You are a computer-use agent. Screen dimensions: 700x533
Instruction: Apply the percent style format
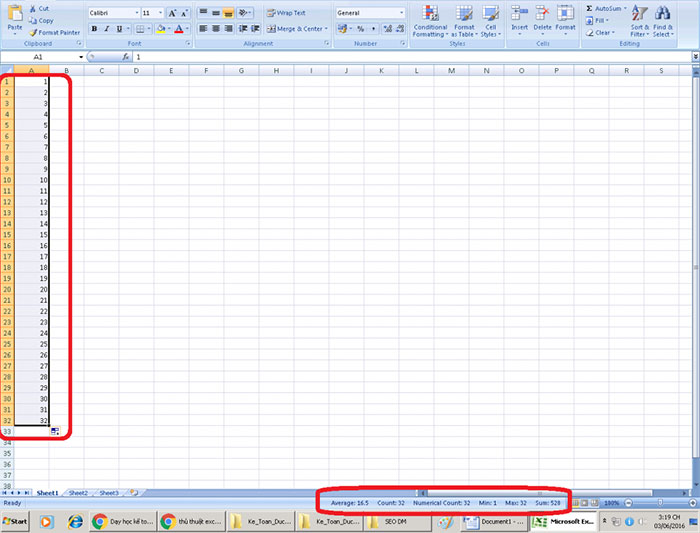pos(361,29)
